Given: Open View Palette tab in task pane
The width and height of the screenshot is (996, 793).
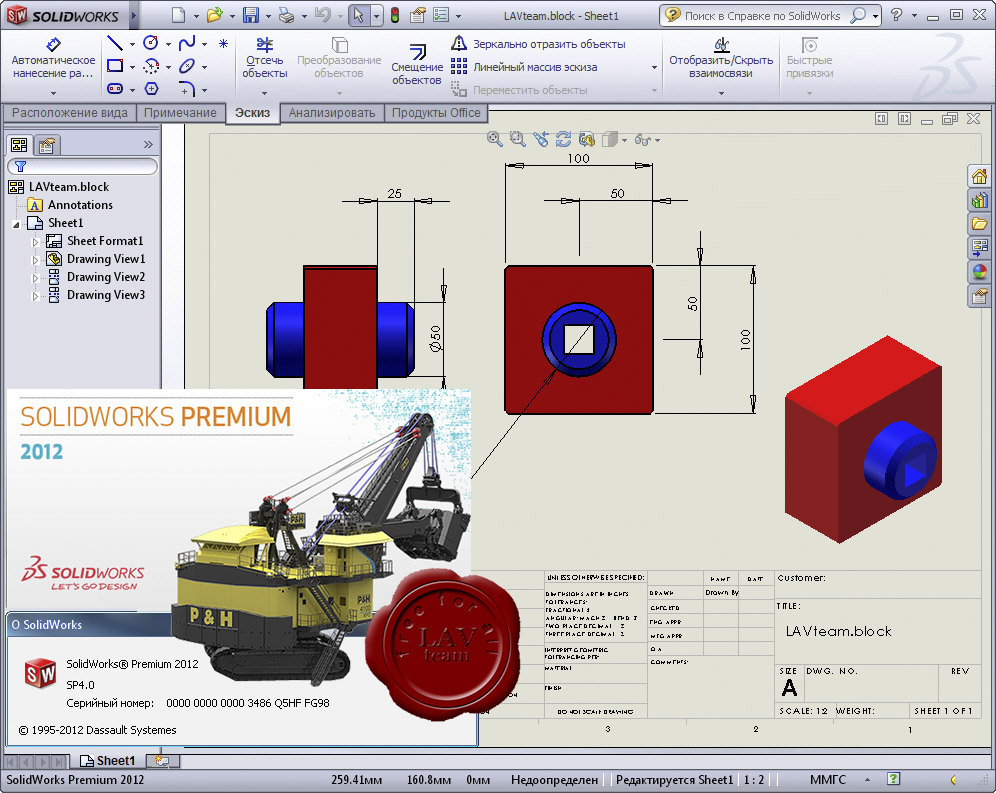Looking at the screenshot, I should click(x=979, y=248).
